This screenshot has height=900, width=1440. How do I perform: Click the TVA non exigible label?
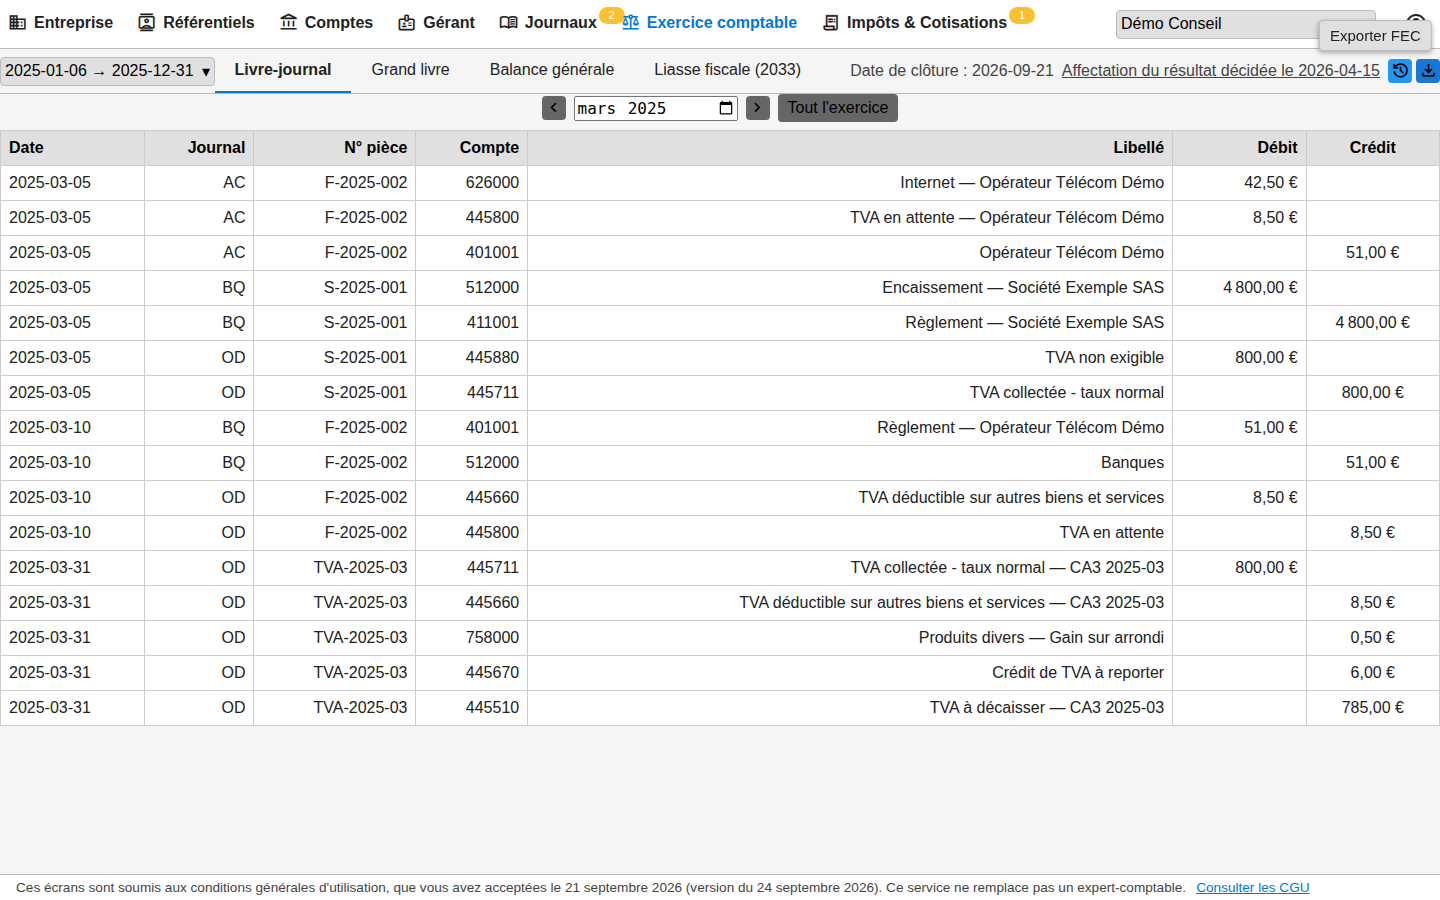[x=1105, y=358]
